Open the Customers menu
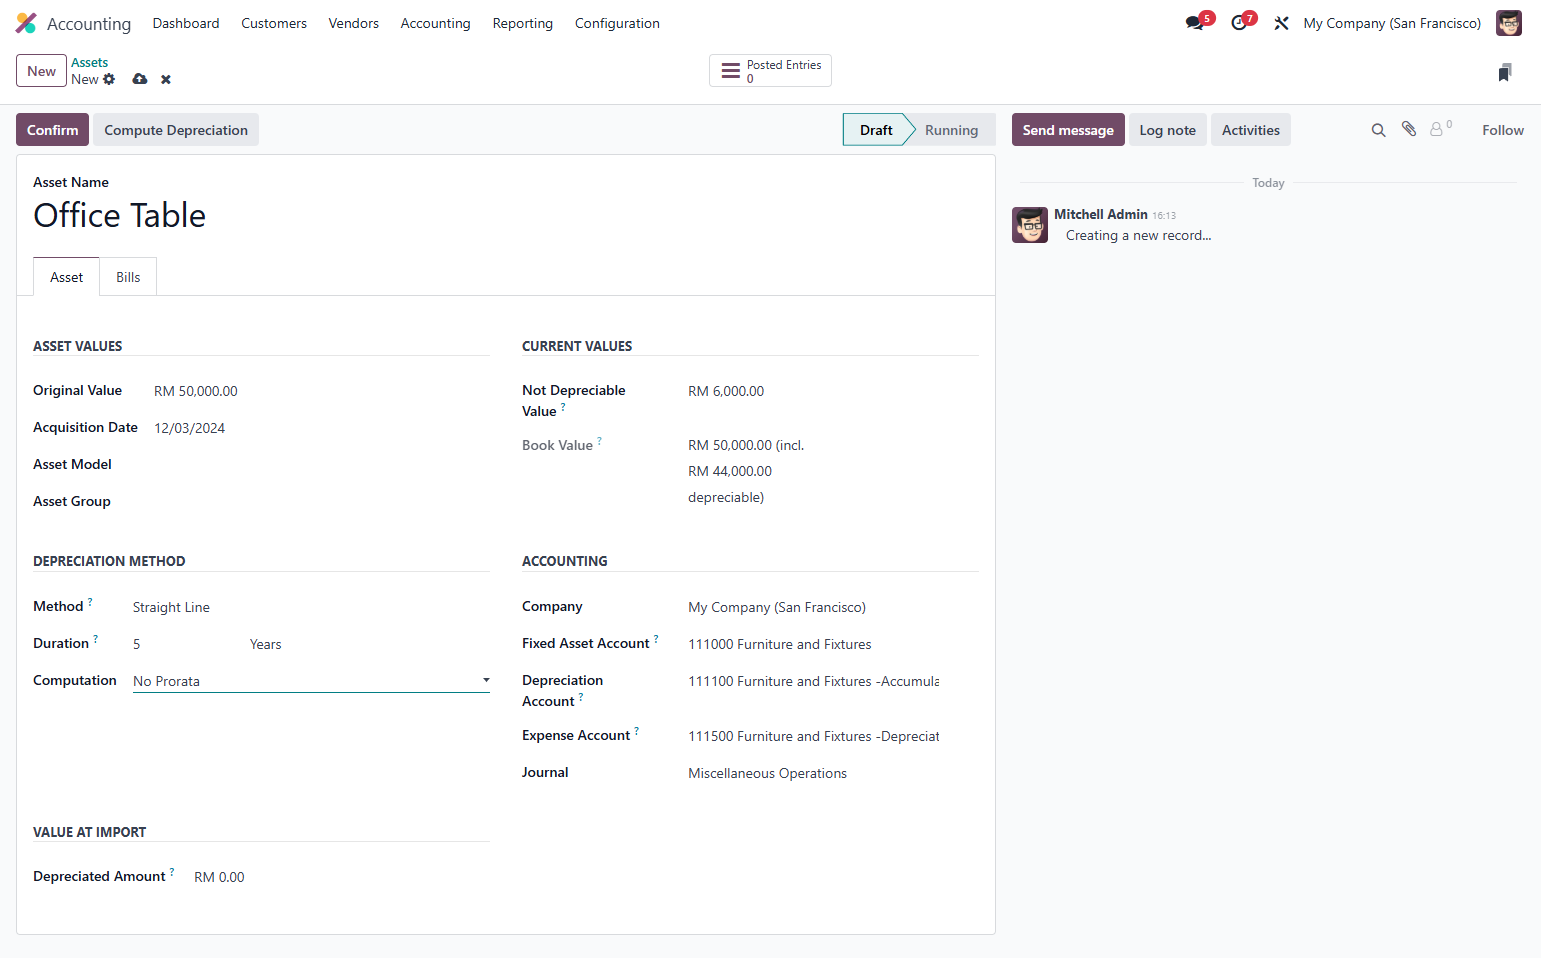This screenshot has width=1541, height=958. click(x=274, y=23)
